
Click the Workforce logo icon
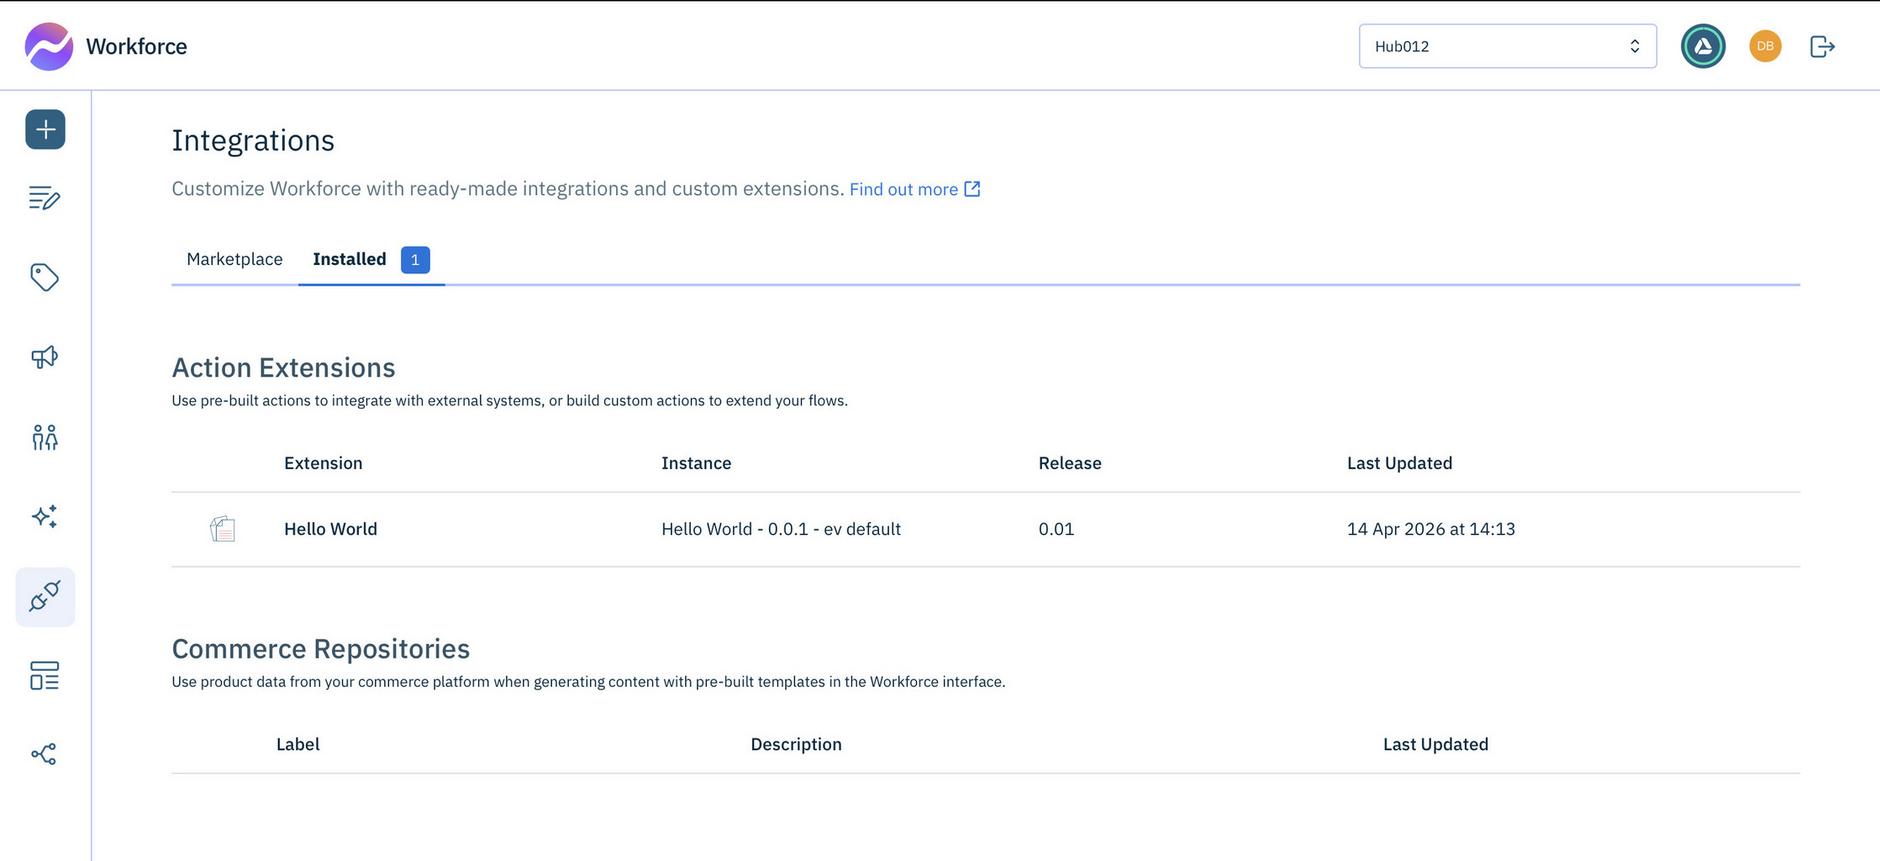[49, 46]
